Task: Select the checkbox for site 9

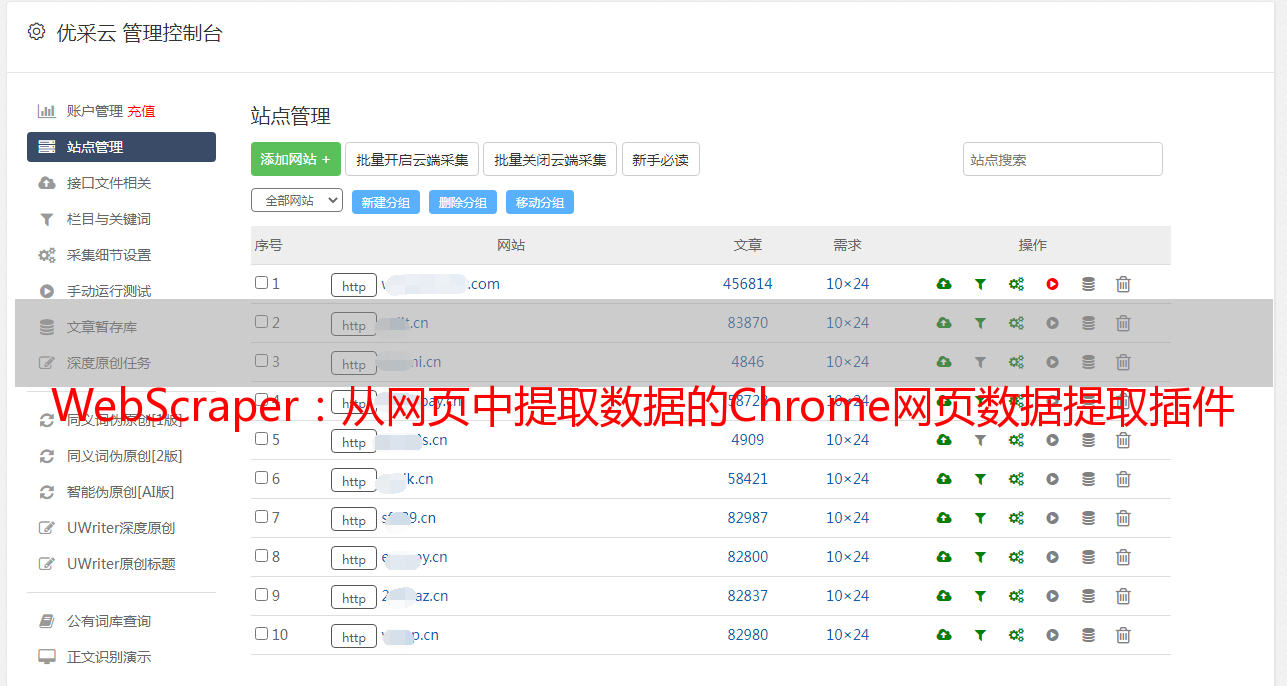Action: point(261,595)
